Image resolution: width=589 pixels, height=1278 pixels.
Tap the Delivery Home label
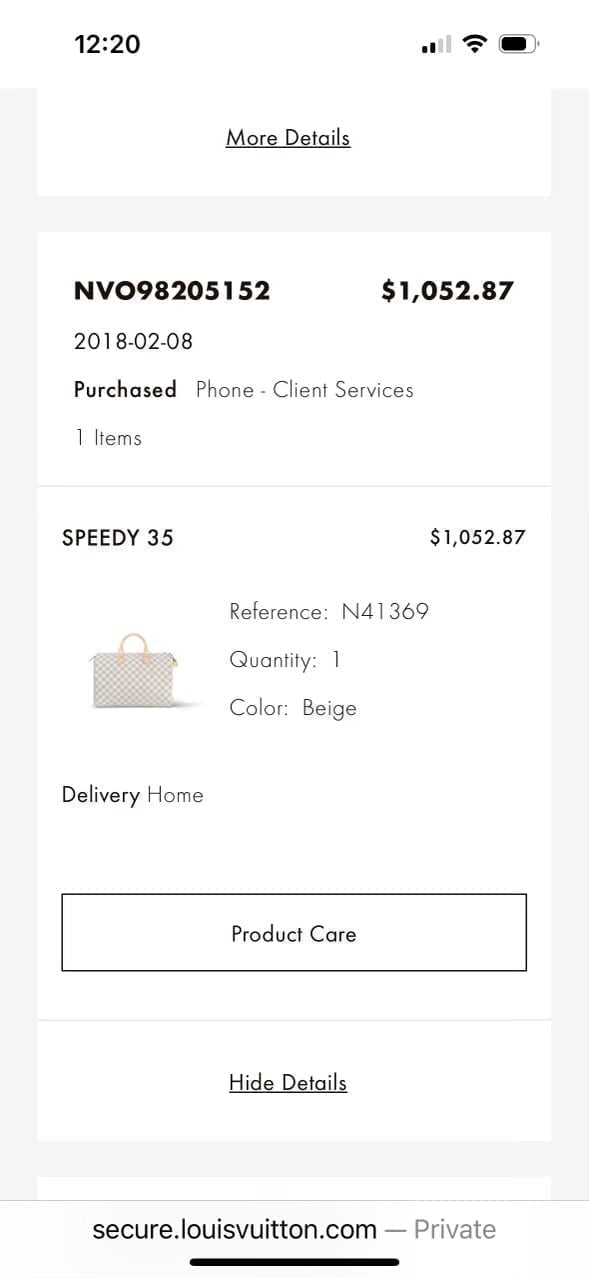[x=133, y=795]
